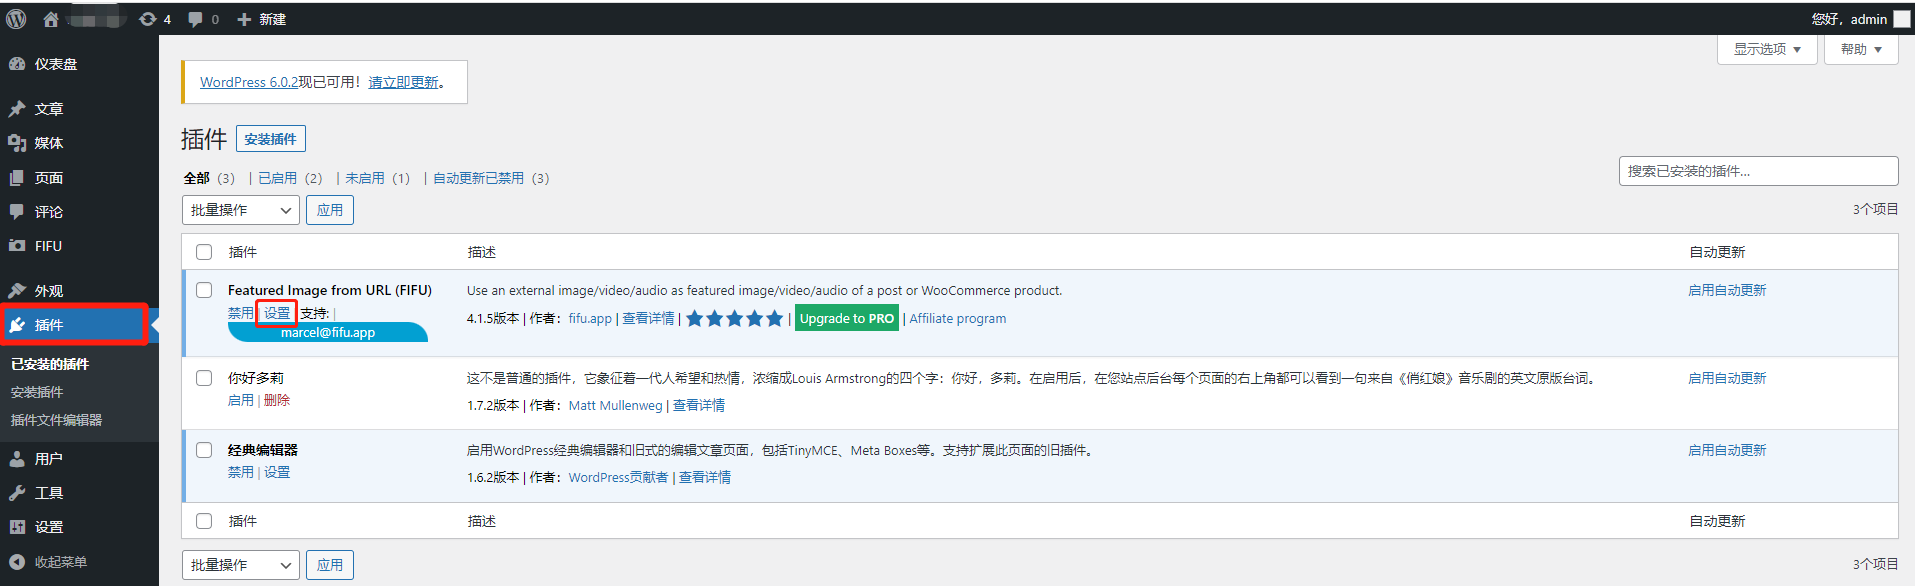Image resolution: width=1915 pixels, height=586 pixels.
Task: Filter plugins by 未启用
Action: pos(365,178)
